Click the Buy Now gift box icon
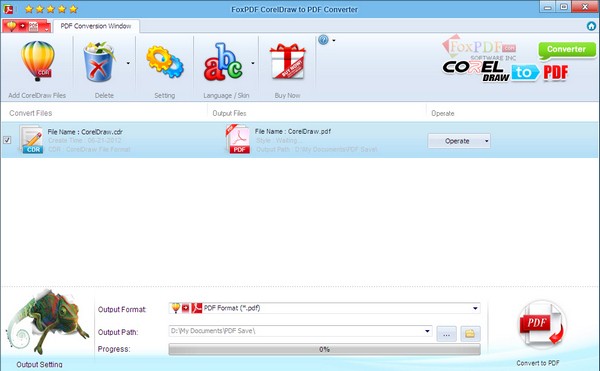The height and width of the screenshot is (371, 600). pyautogui.click(x=287, y=61)
